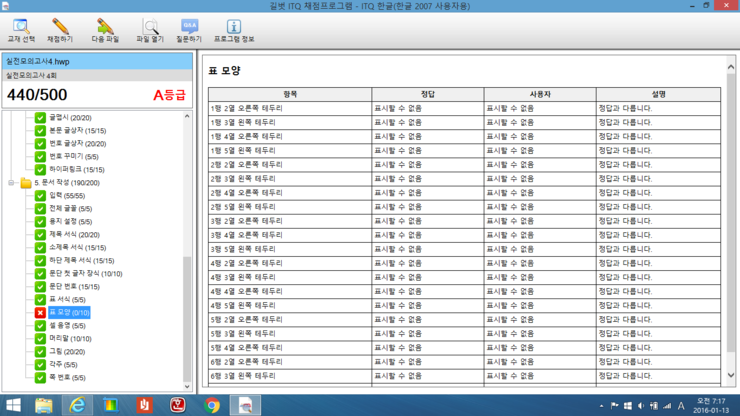Launch Chrome from the taskbar
This screenshot has width=740, height=416.
pyautogui.click(x=212, y=405)
